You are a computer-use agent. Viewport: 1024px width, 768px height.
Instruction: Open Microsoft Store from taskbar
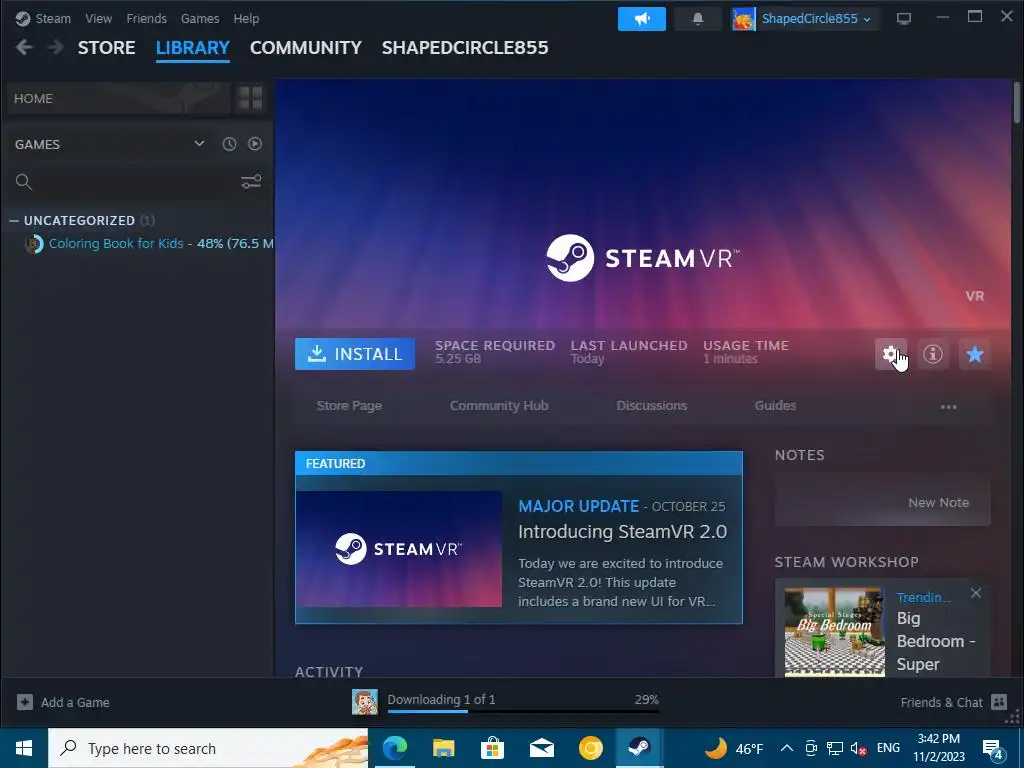tap(492, 748)
